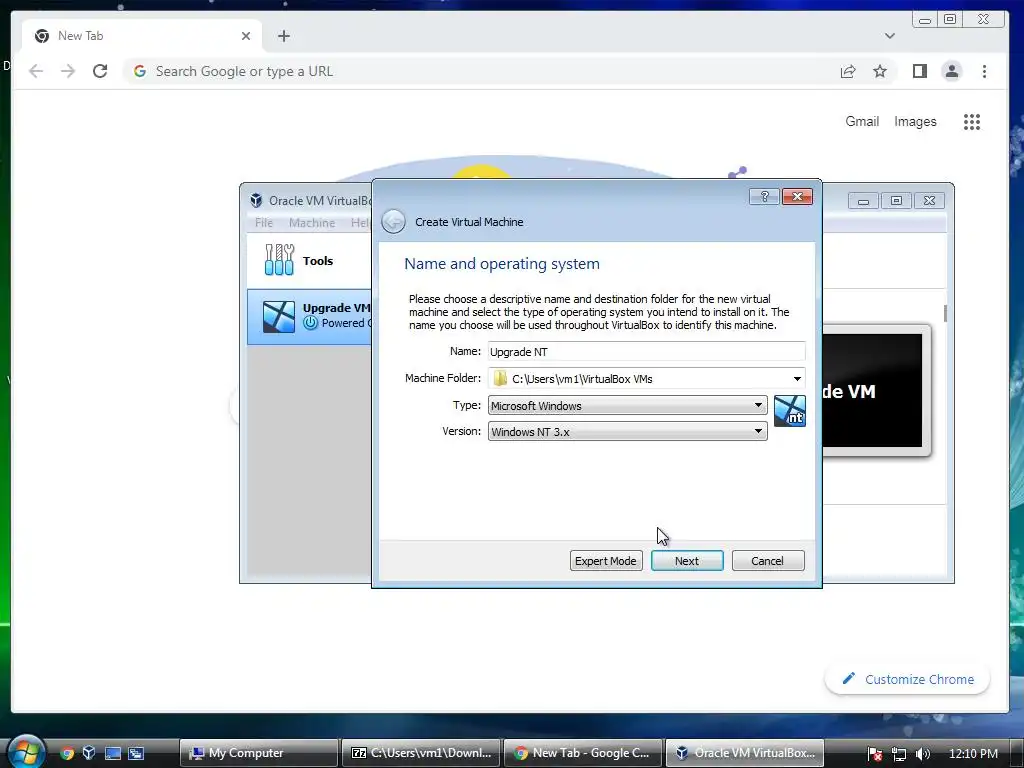Click the Next button
Image resolution: width=1024 pixels, height=768 pixels.
(x=687, y=560)
